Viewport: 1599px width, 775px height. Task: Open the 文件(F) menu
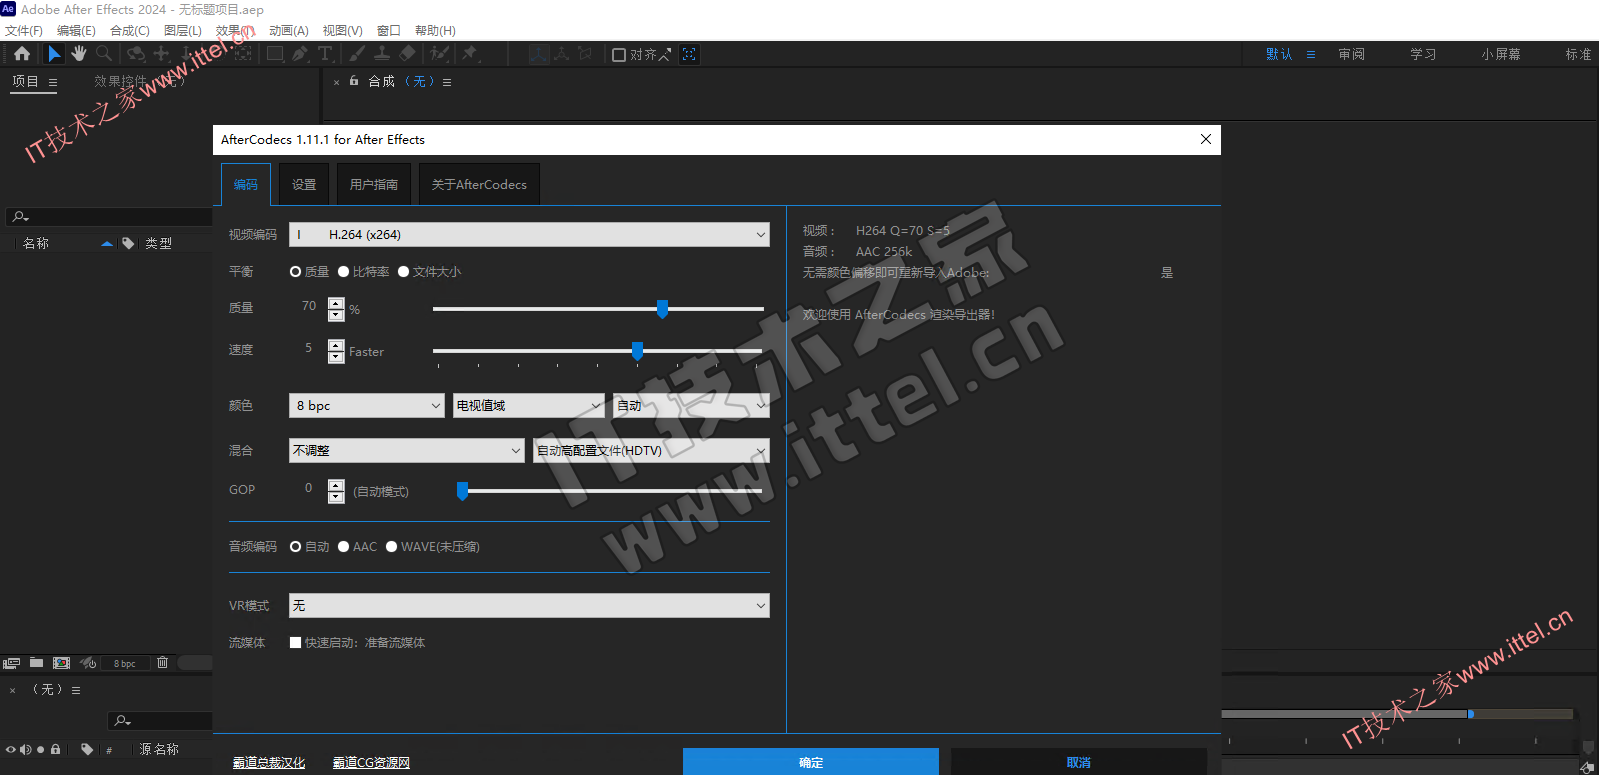(x=24, y=31)
